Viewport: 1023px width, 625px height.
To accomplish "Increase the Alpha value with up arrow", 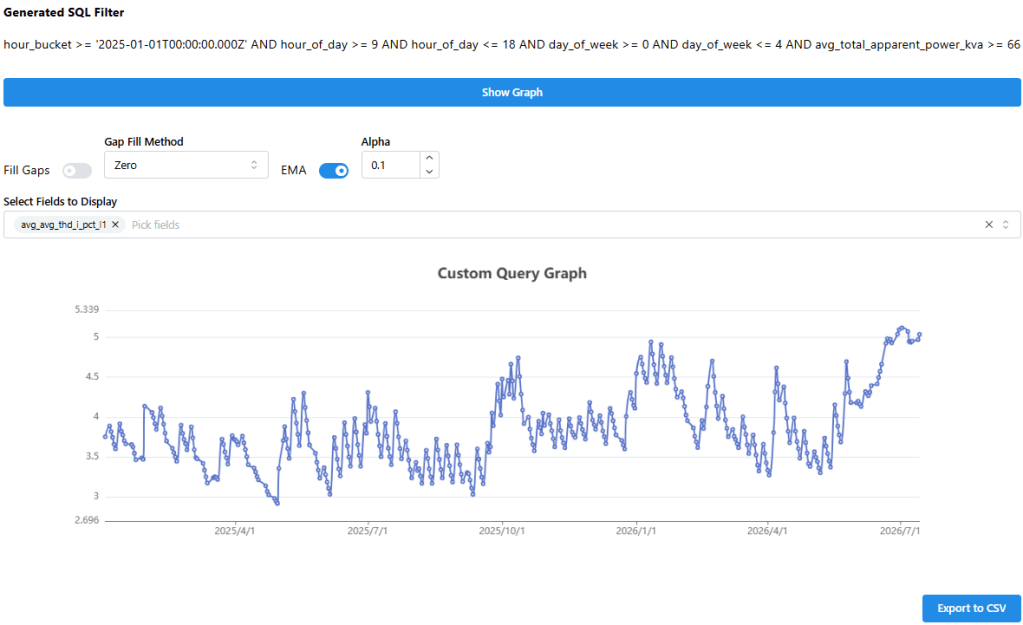I will [429, 158].
